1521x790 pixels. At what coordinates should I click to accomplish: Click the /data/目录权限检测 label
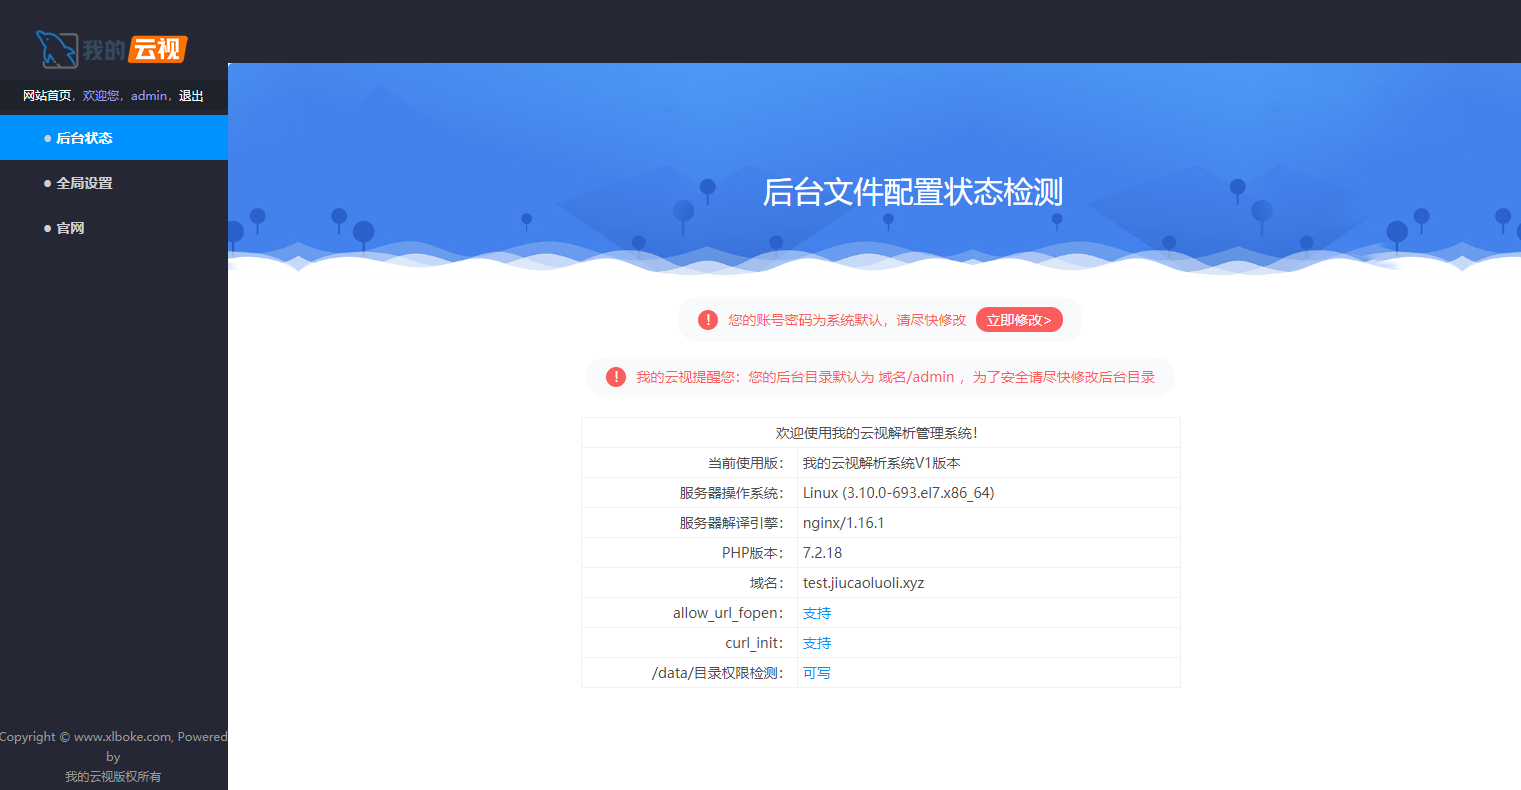718,673
